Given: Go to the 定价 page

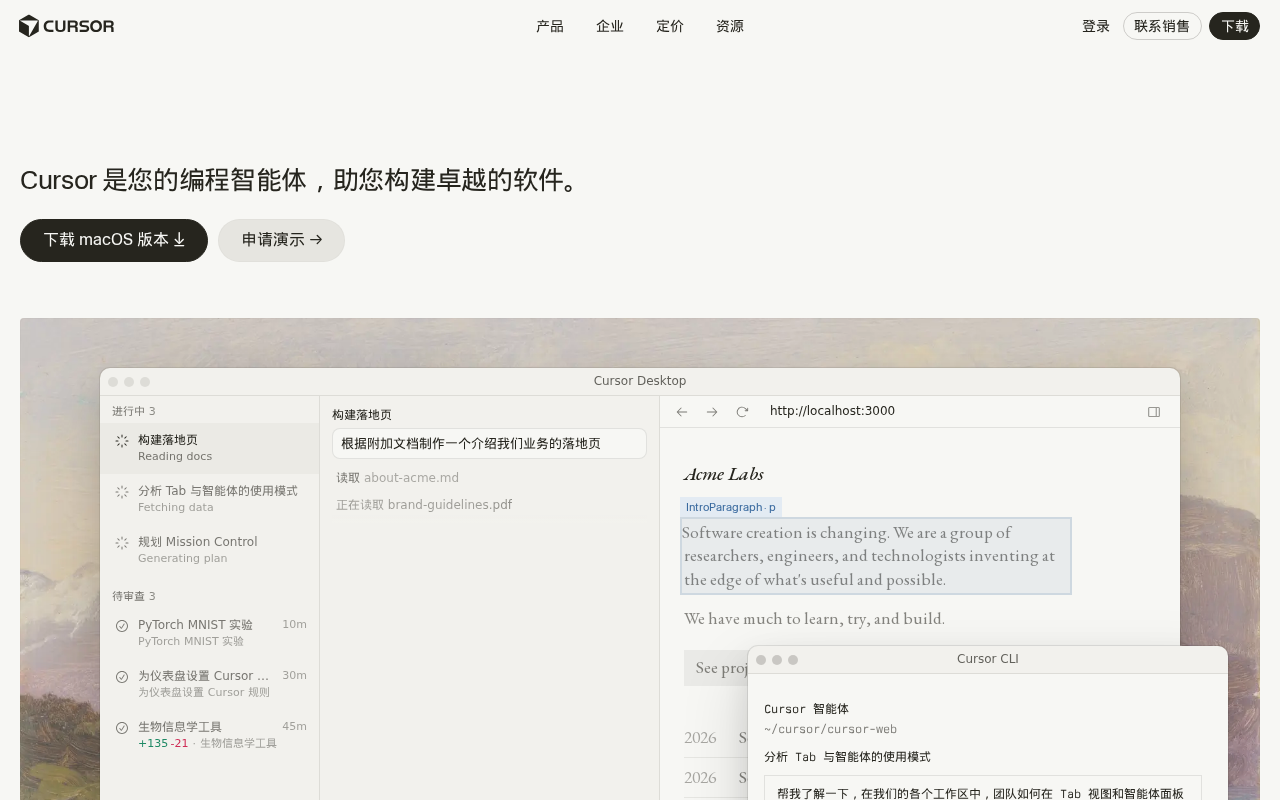Looking at the screenshot, I should [670, 26].
